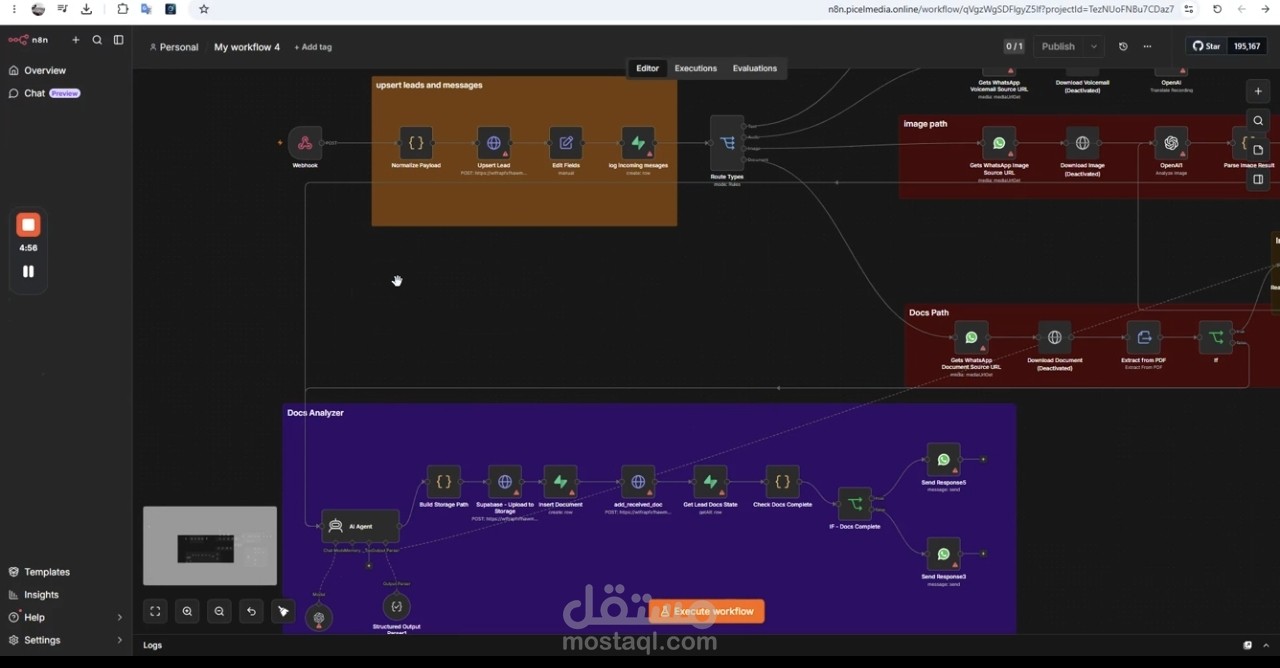
Task: Click the n8n logo in the sidebar
Action: [28, 40]
